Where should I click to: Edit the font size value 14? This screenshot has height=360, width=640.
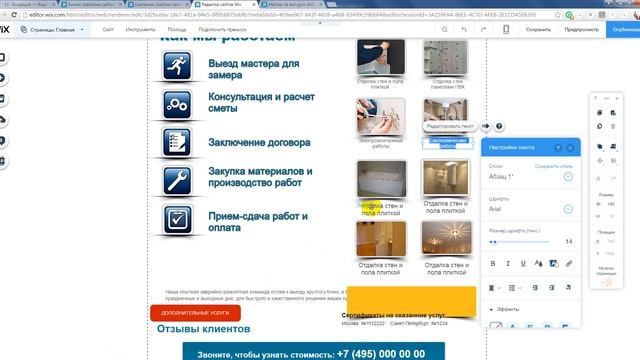pyautogui.click(x=569, y=242)
